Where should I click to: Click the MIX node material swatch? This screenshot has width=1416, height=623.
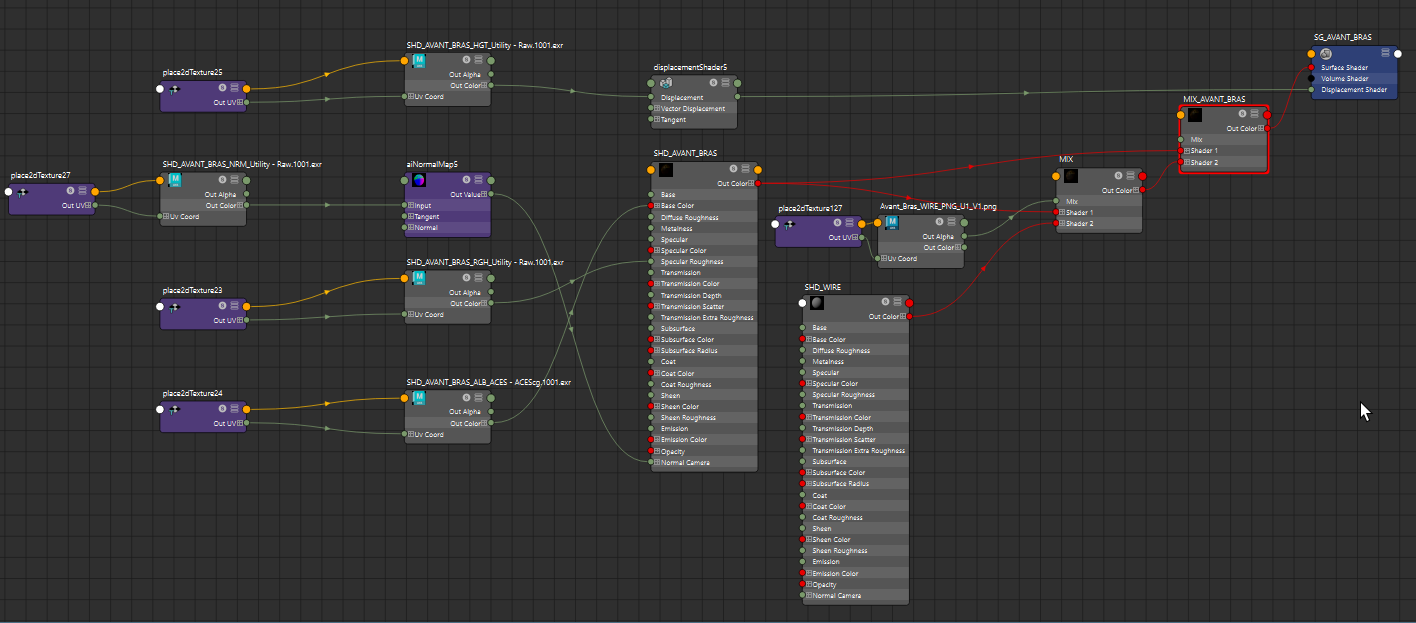click(x=1071, y=176)
